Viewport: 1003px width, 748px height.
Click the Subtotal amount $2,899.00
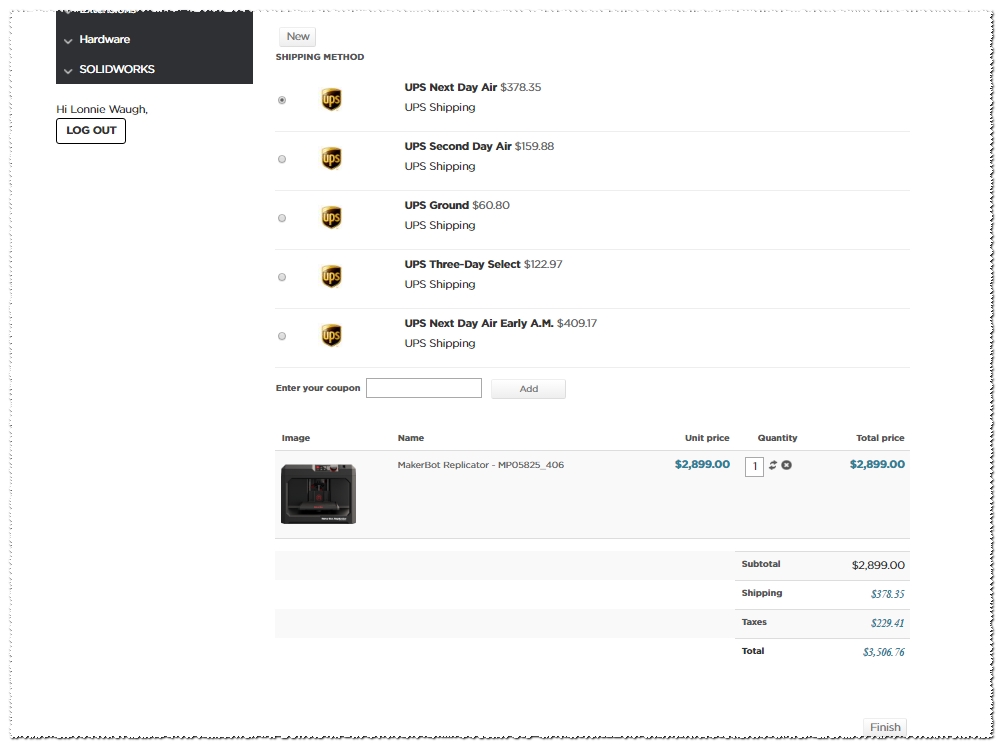(878, 565)
